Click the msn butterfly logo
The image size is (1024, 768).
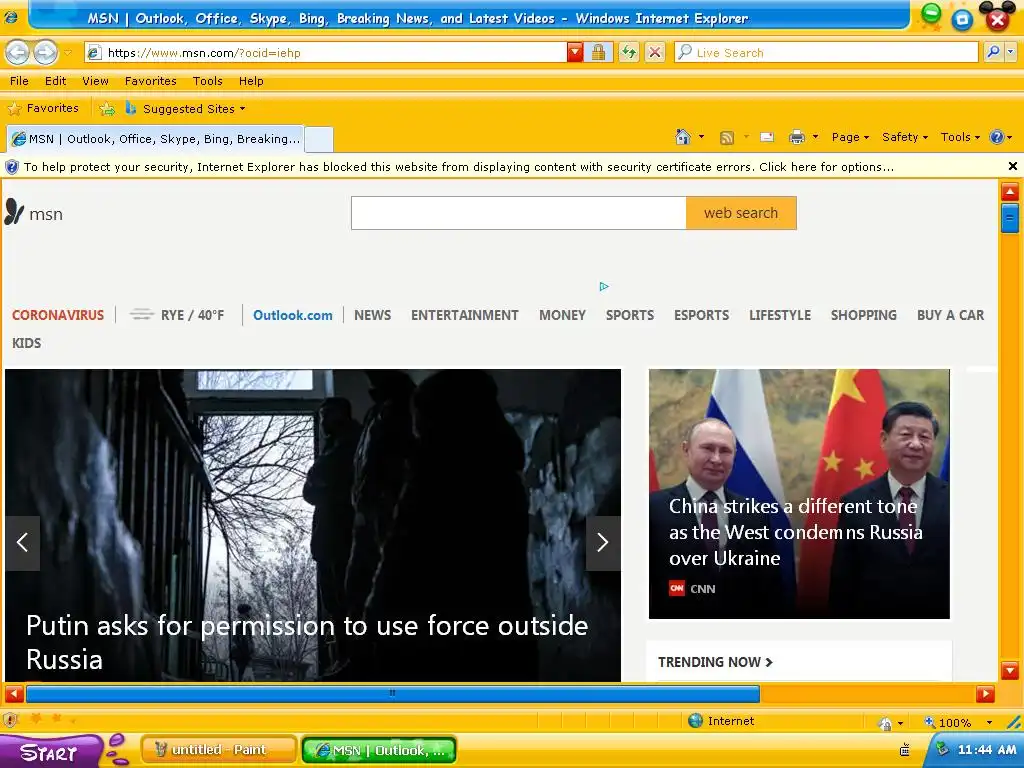[33, 213]
